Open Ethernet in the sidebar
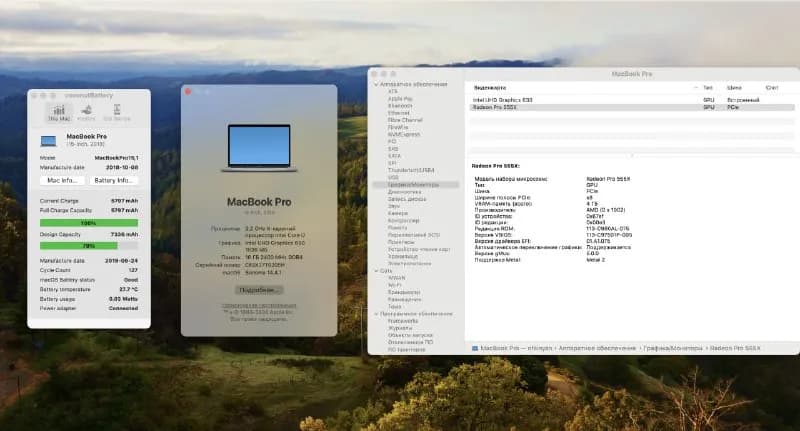The width and height of the screenshot is (800, 431). 398,113
